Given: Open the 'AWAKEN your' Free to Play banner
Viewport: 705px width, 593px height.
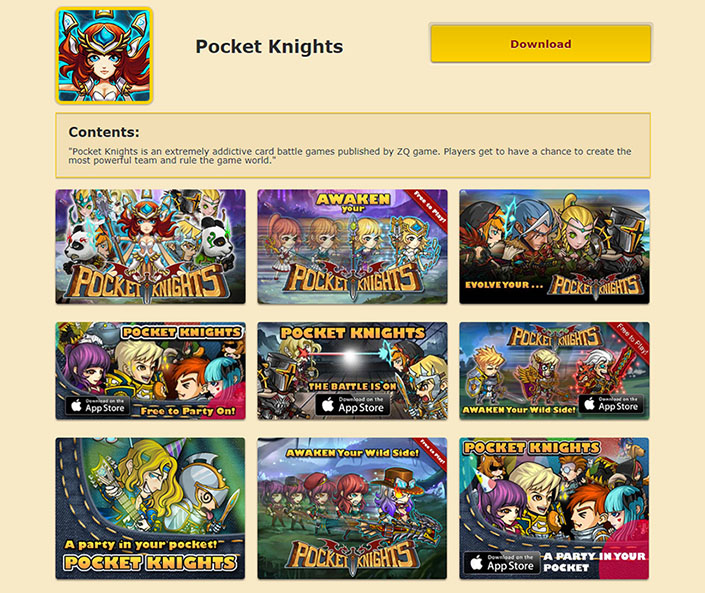Looking at the screenshot, I should 352,246.
